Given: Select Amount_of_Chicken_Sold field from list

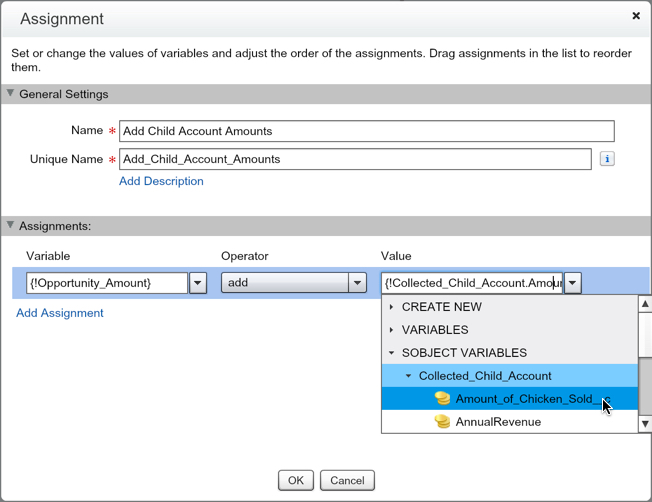Looking at the screenshot, I should (527, 399).
